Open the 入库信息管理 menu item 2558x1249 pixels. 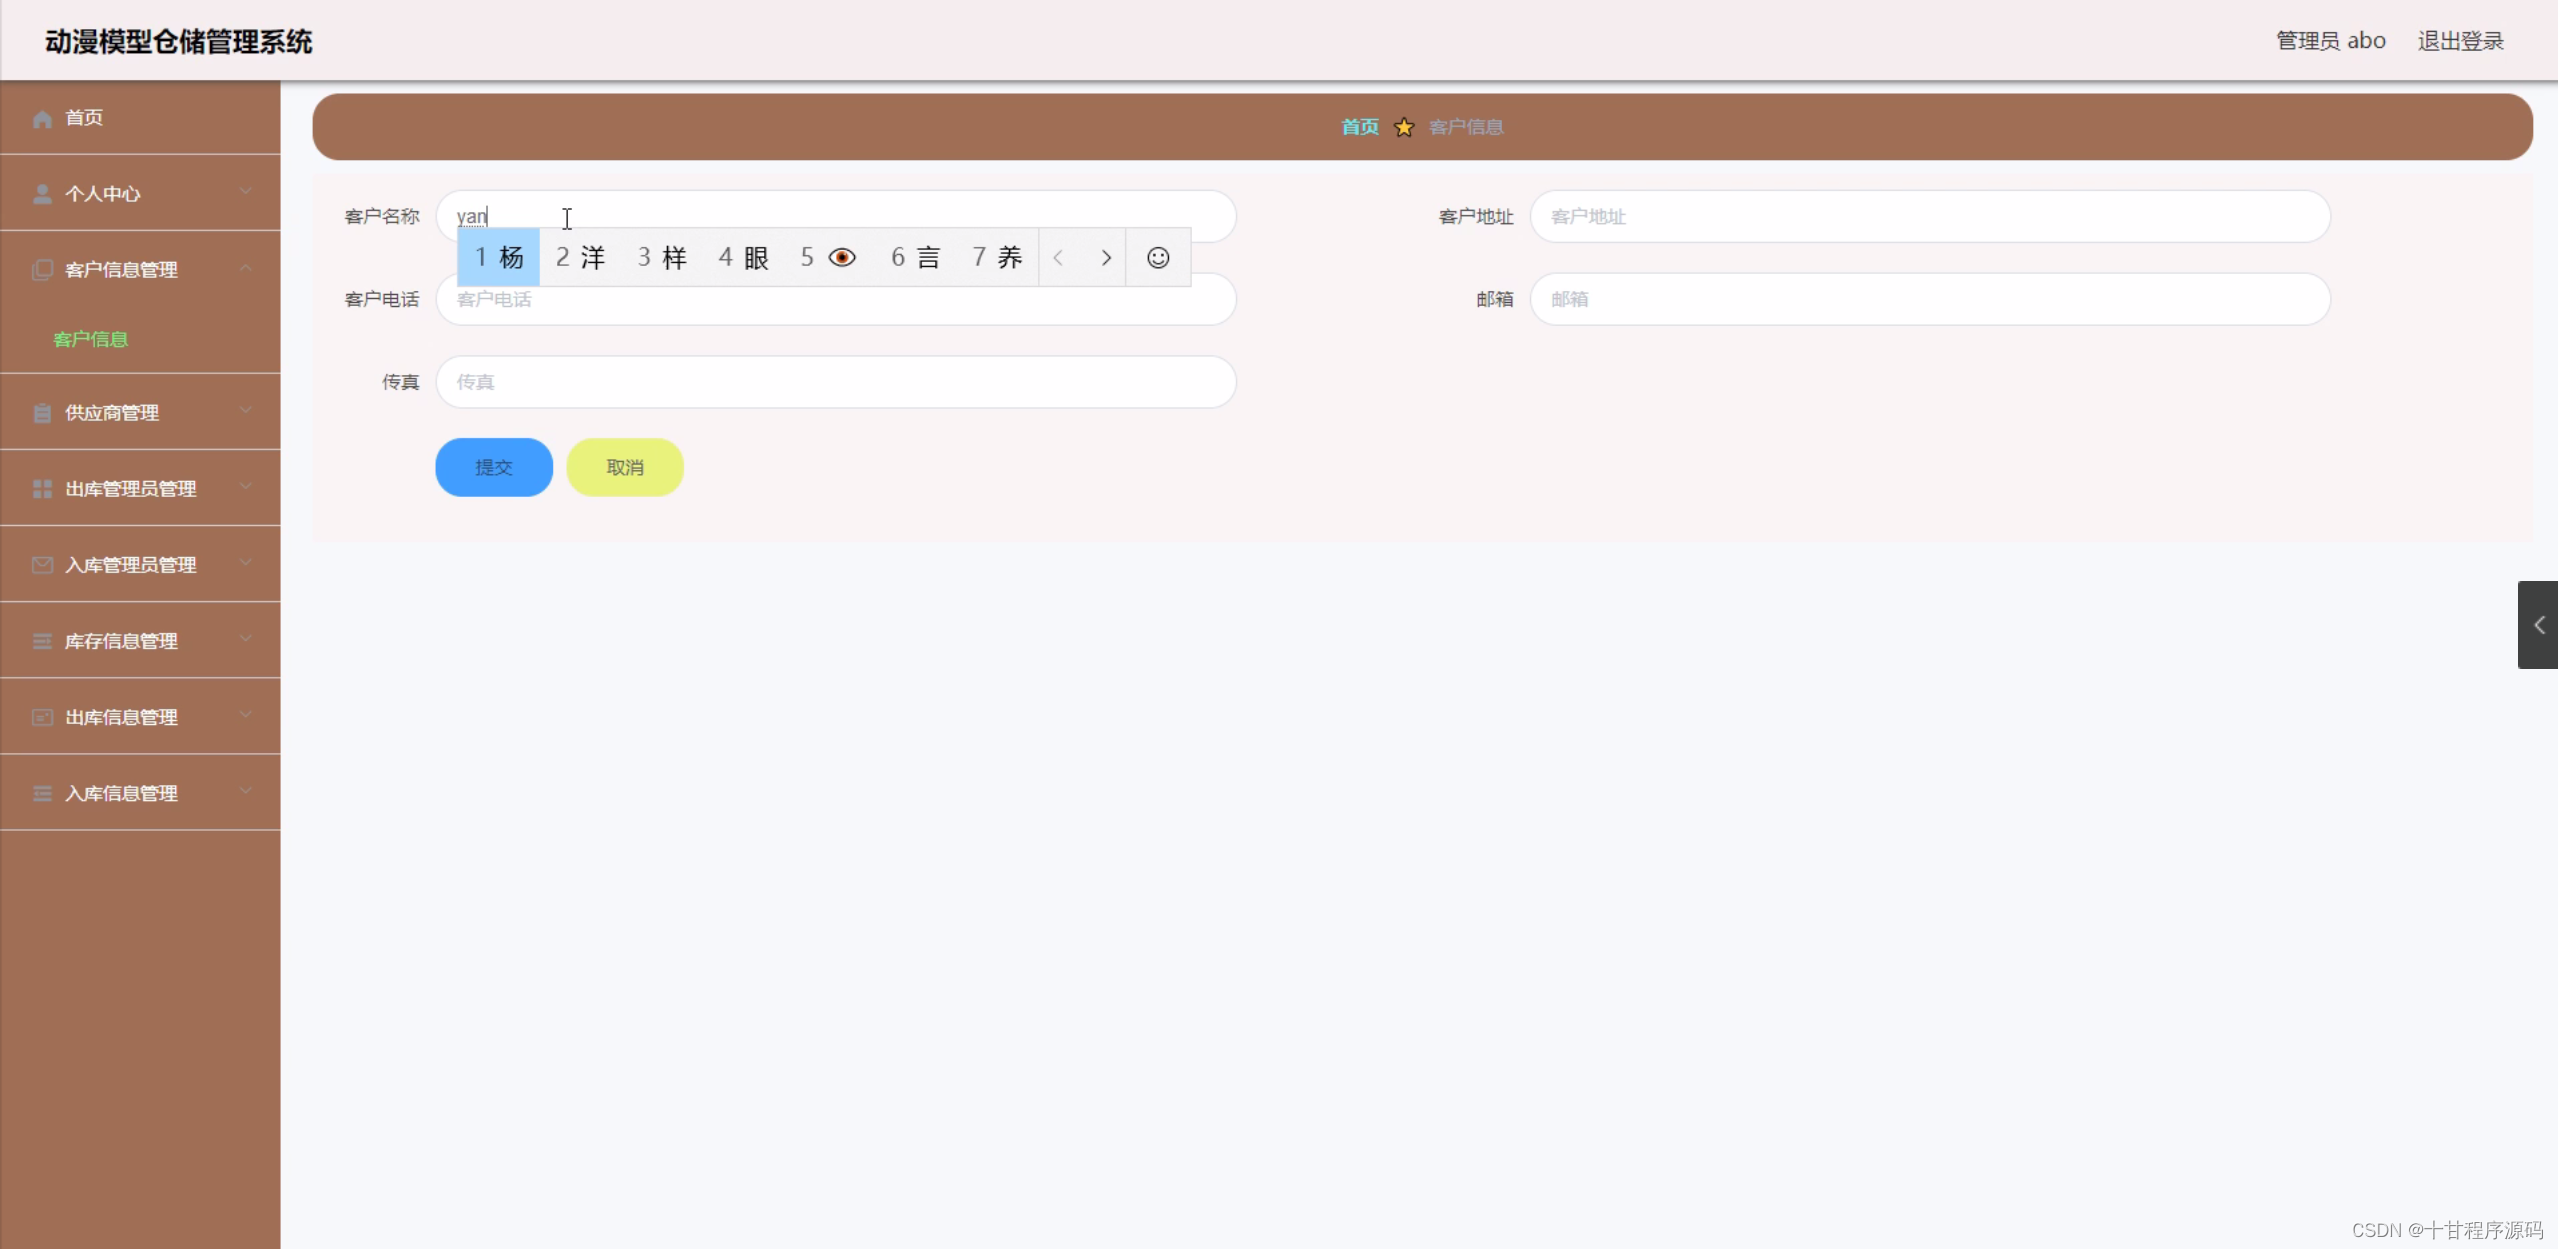pos(121,793)
